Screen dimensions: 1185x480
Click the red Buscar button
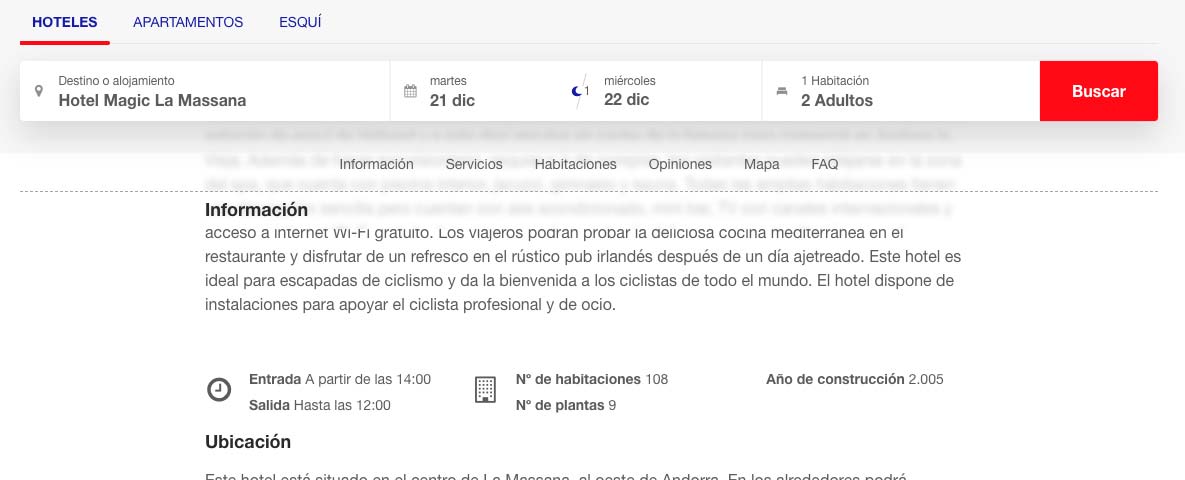1099,91
